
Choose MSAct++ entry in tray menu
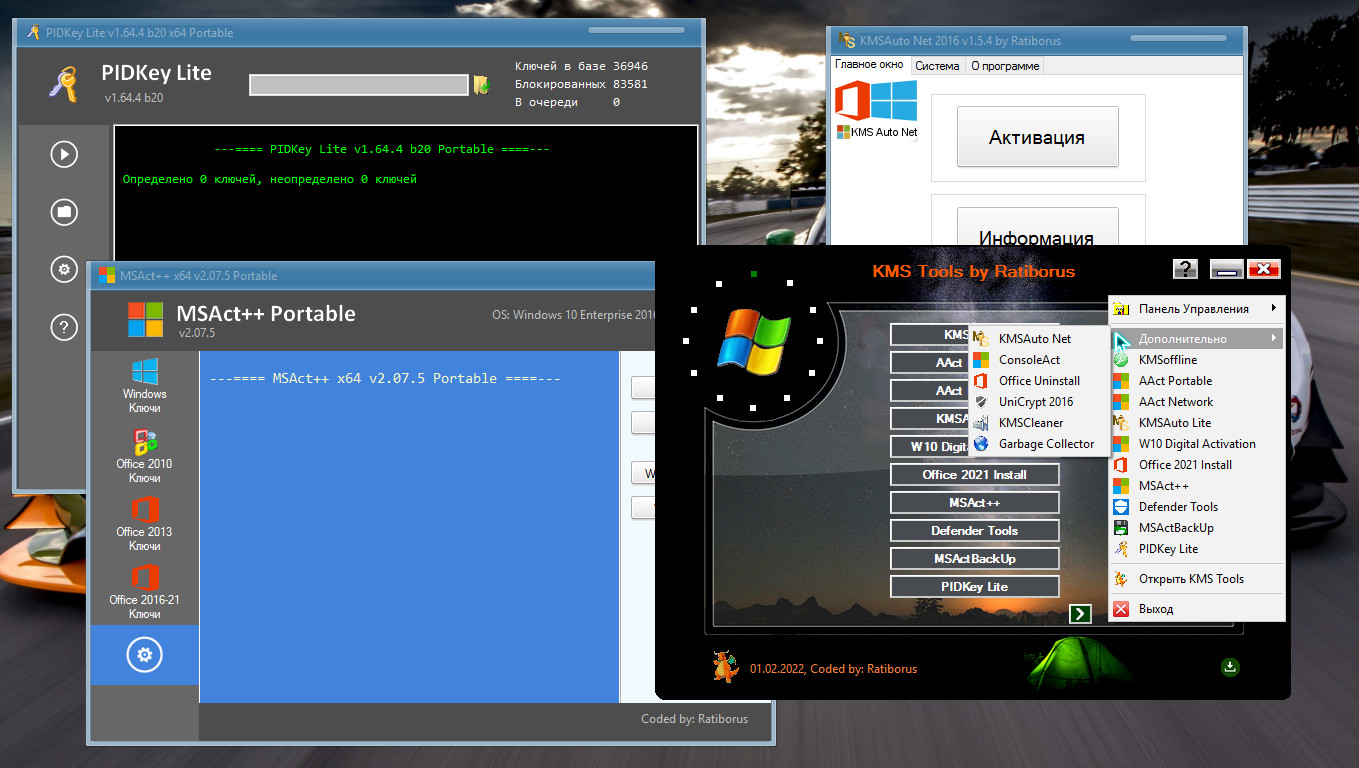tap(1196, 486)
